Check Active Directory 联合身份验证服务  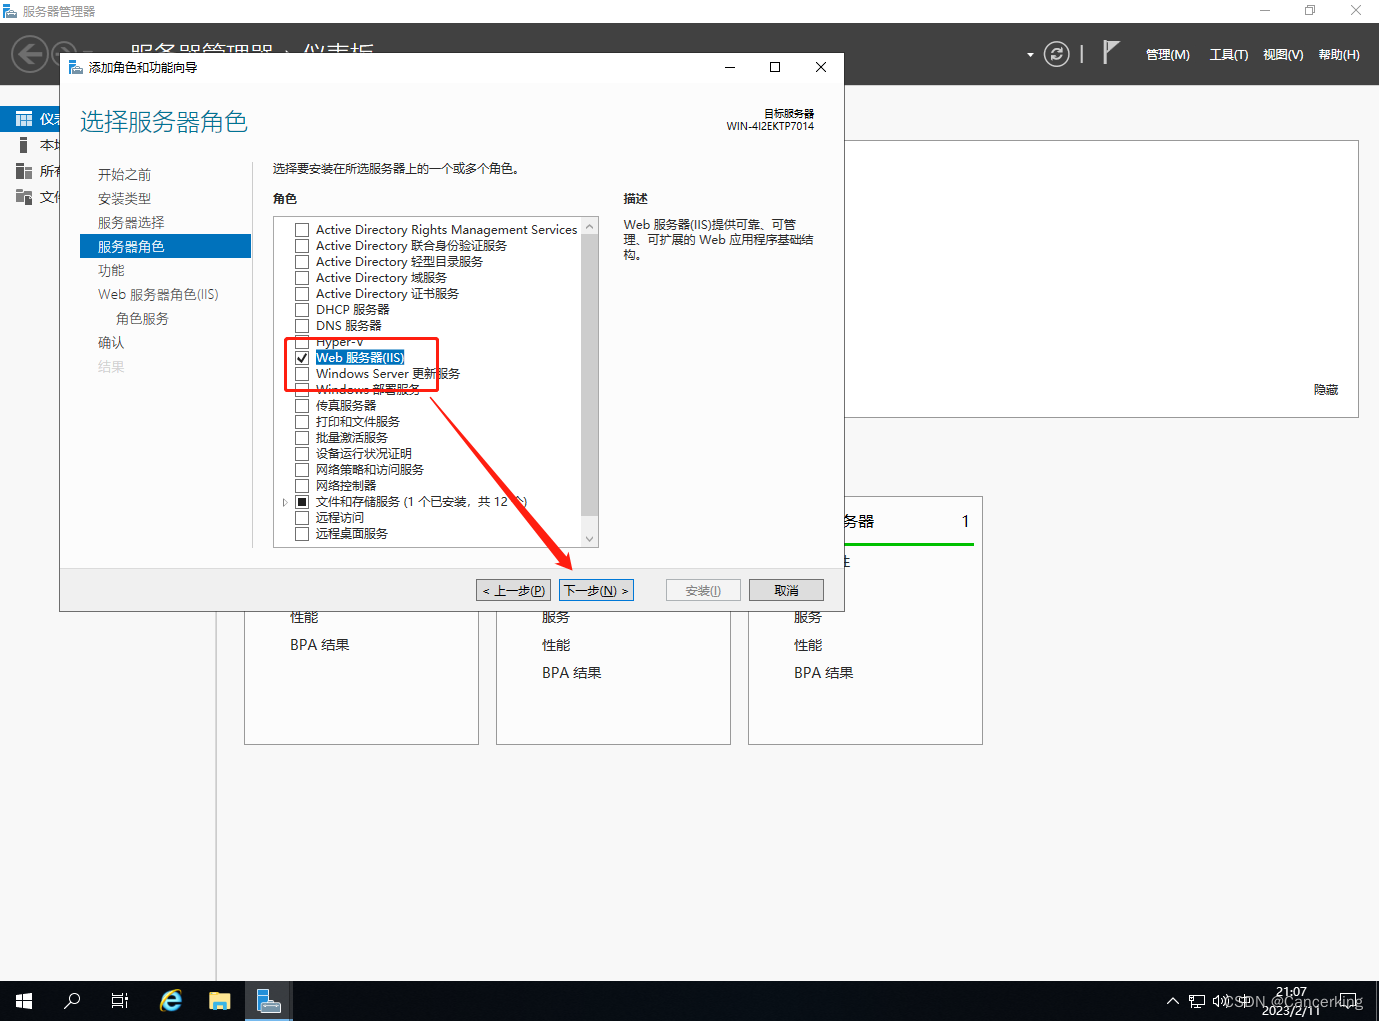tap(302, 246)
